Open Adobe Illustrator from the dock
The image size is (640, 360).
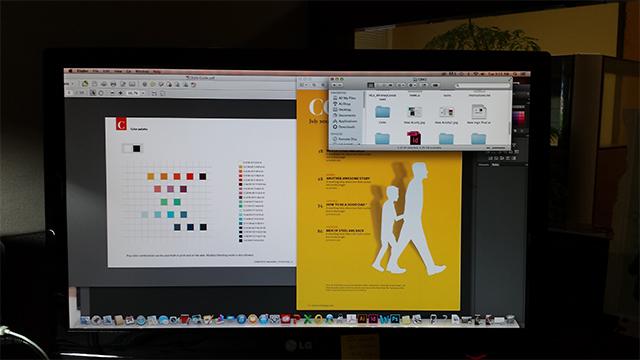coord(362,319)
